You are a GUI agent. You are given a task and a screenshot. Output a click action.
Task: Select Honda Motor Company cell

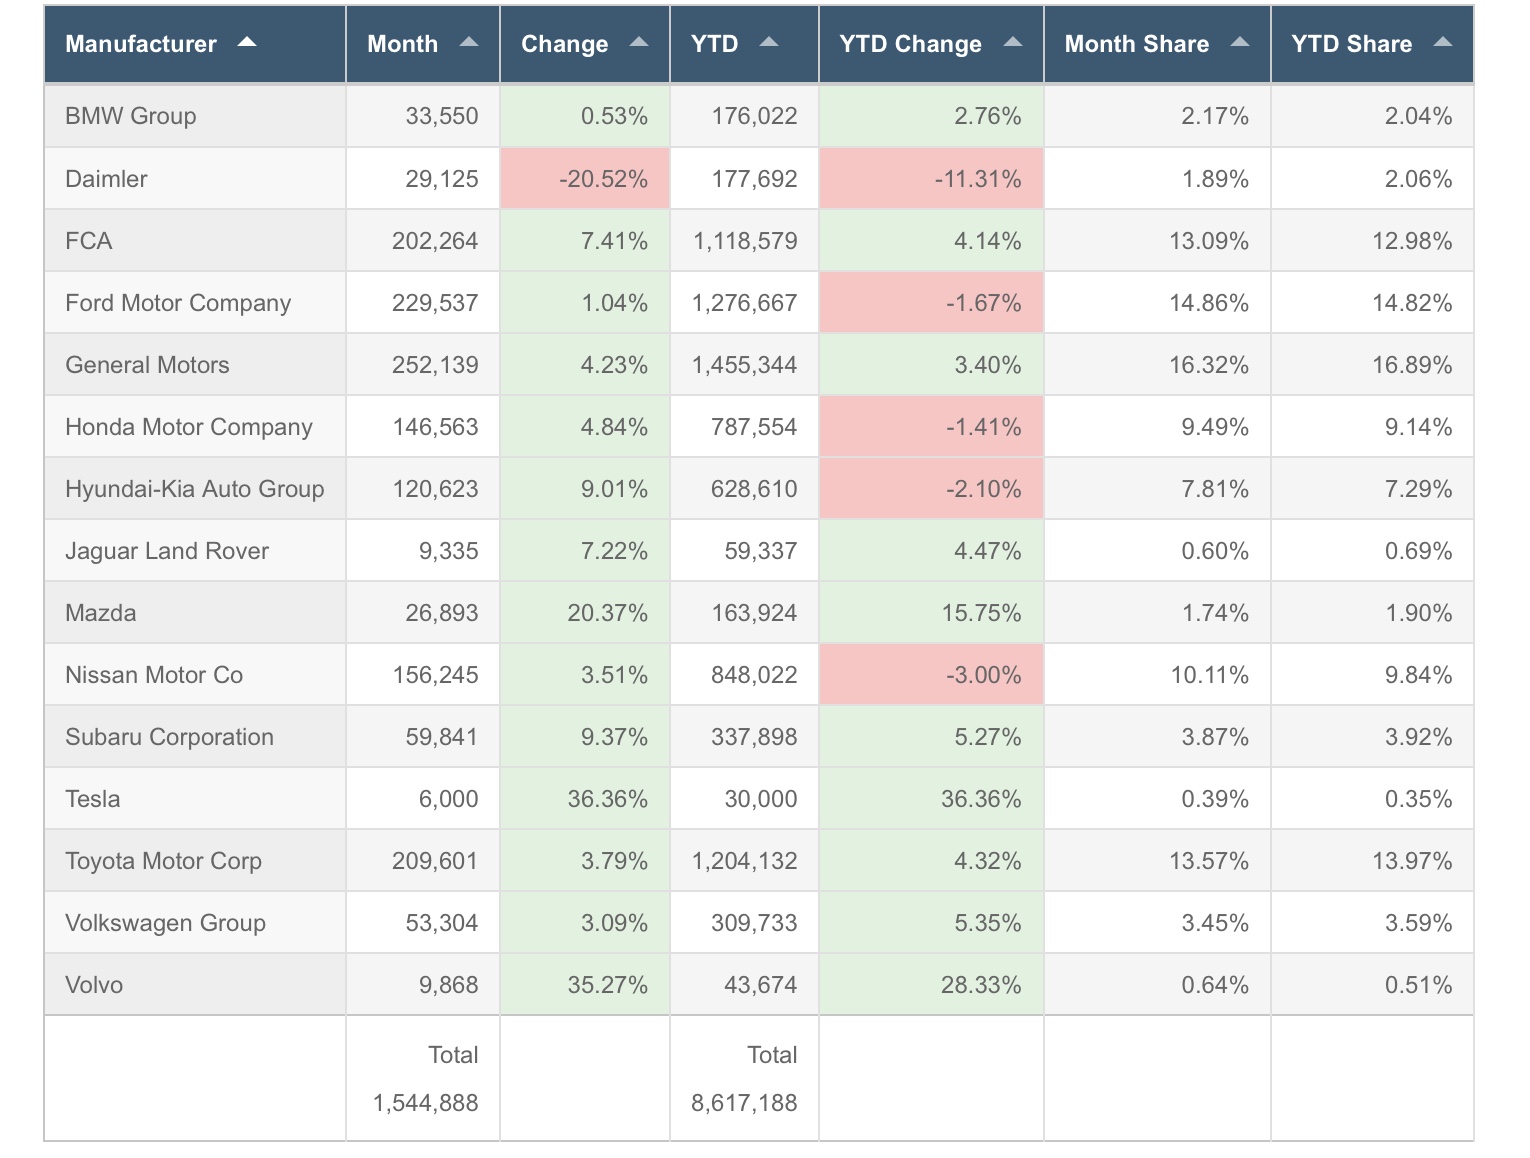(195, 427)
